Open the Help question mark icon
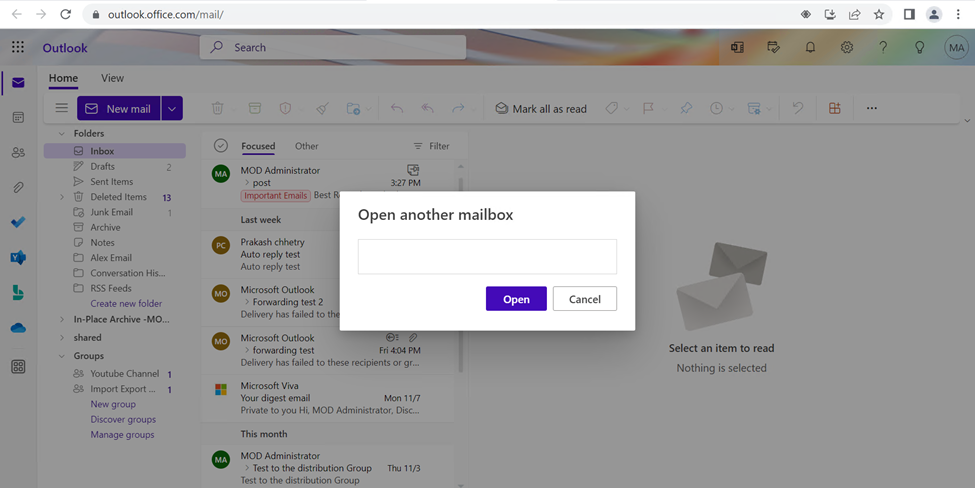This screenshot has width=975, height=488. (x=883, y=47)
